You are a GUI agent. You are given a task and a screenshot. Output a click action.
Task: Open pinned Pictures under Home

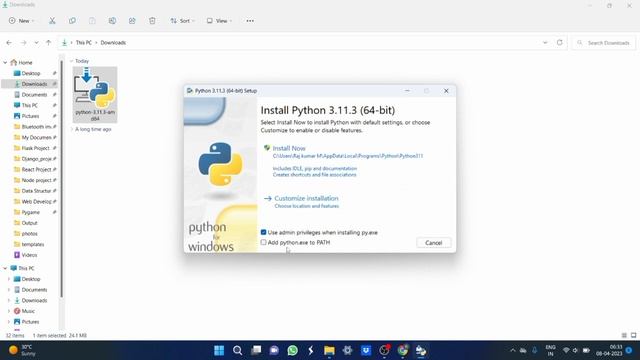coord(30,116)
